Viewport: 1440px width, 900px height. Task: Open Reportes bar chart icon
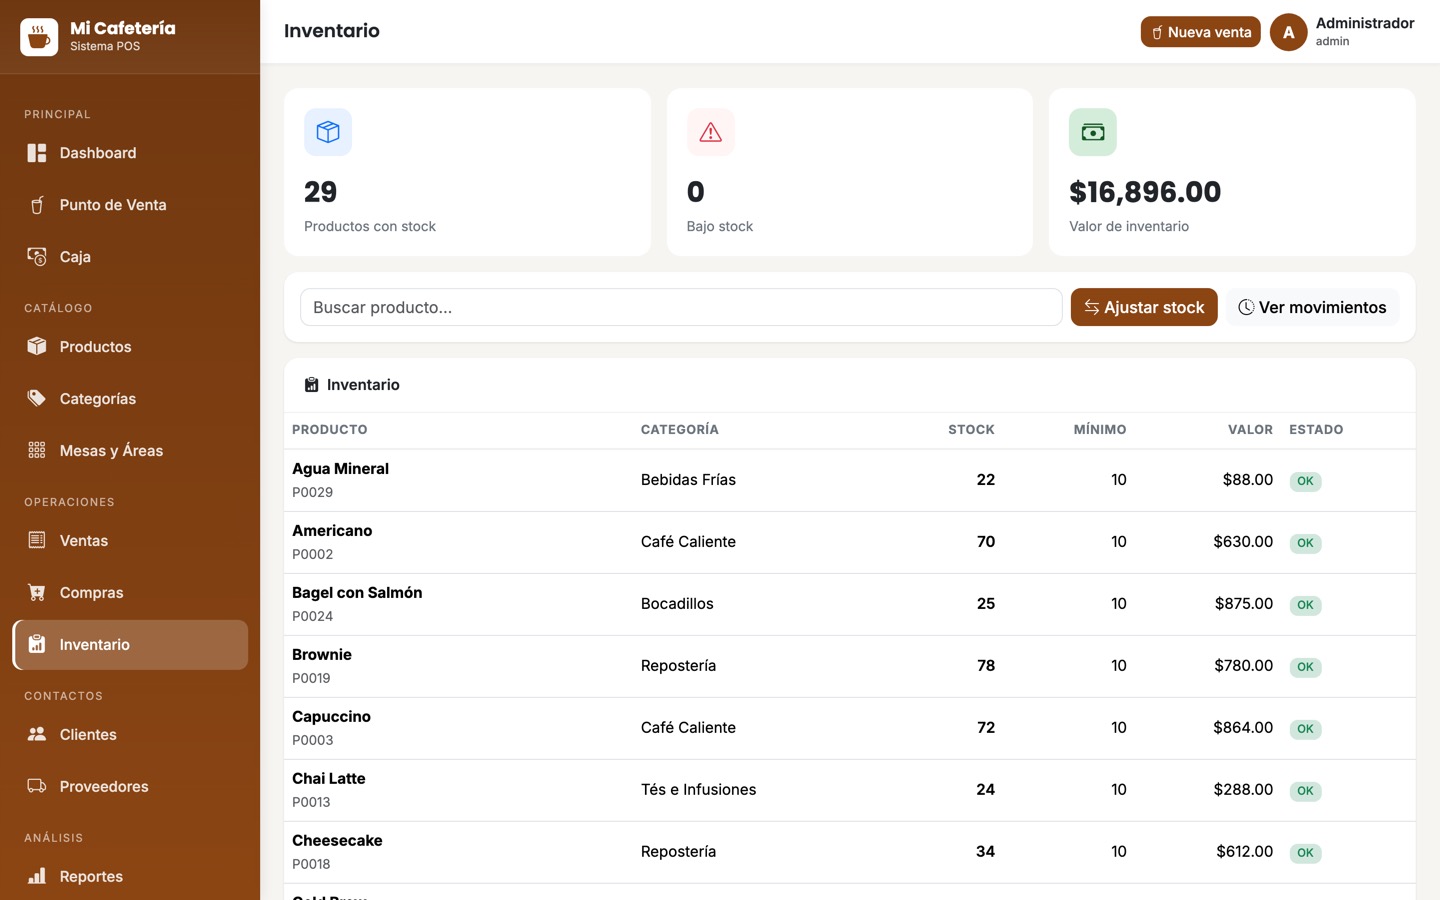click(x=37, y=876)
